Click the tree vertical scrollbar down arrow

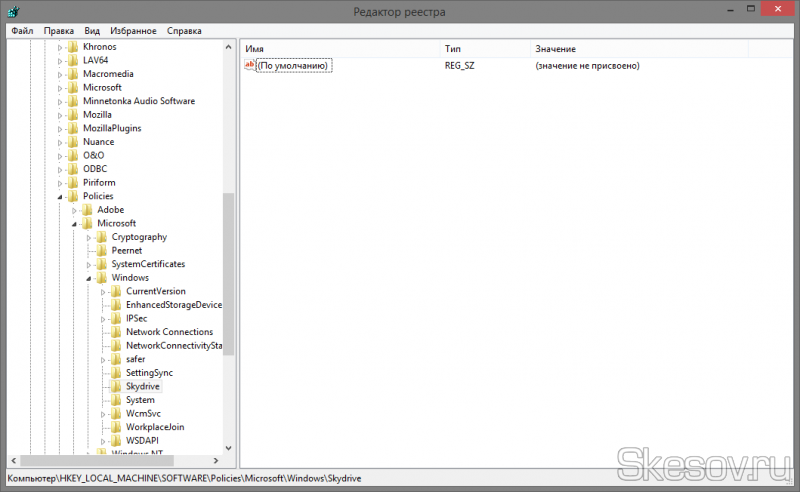228,448
